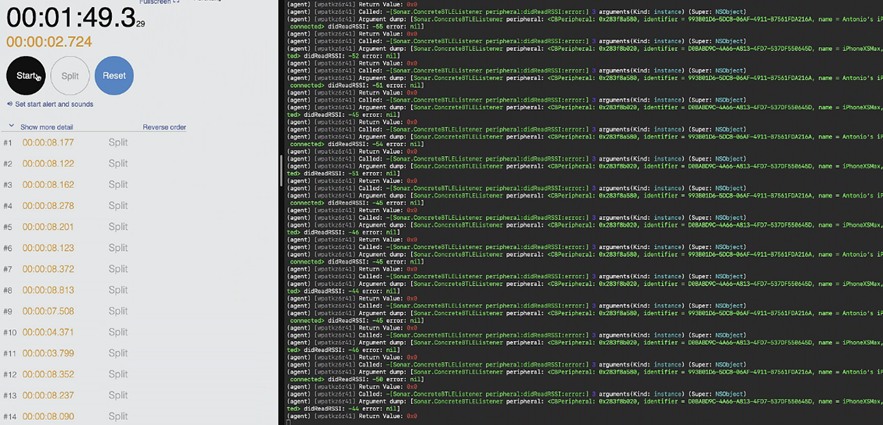Click the Split label in row #11
This screenshot has width=883, height=425.
pyautogui.click(x=118, y=354)
